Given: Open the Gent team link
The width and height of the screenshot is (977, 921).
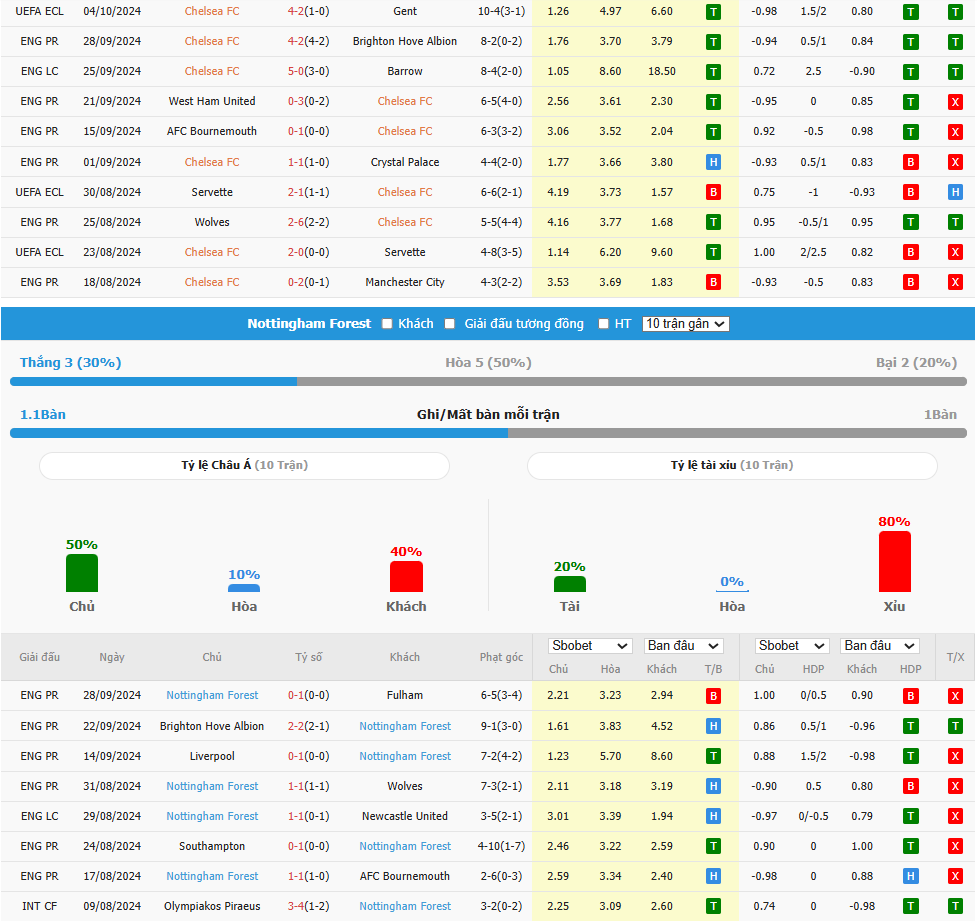Looking at the screenshot, I should point(405,12).
